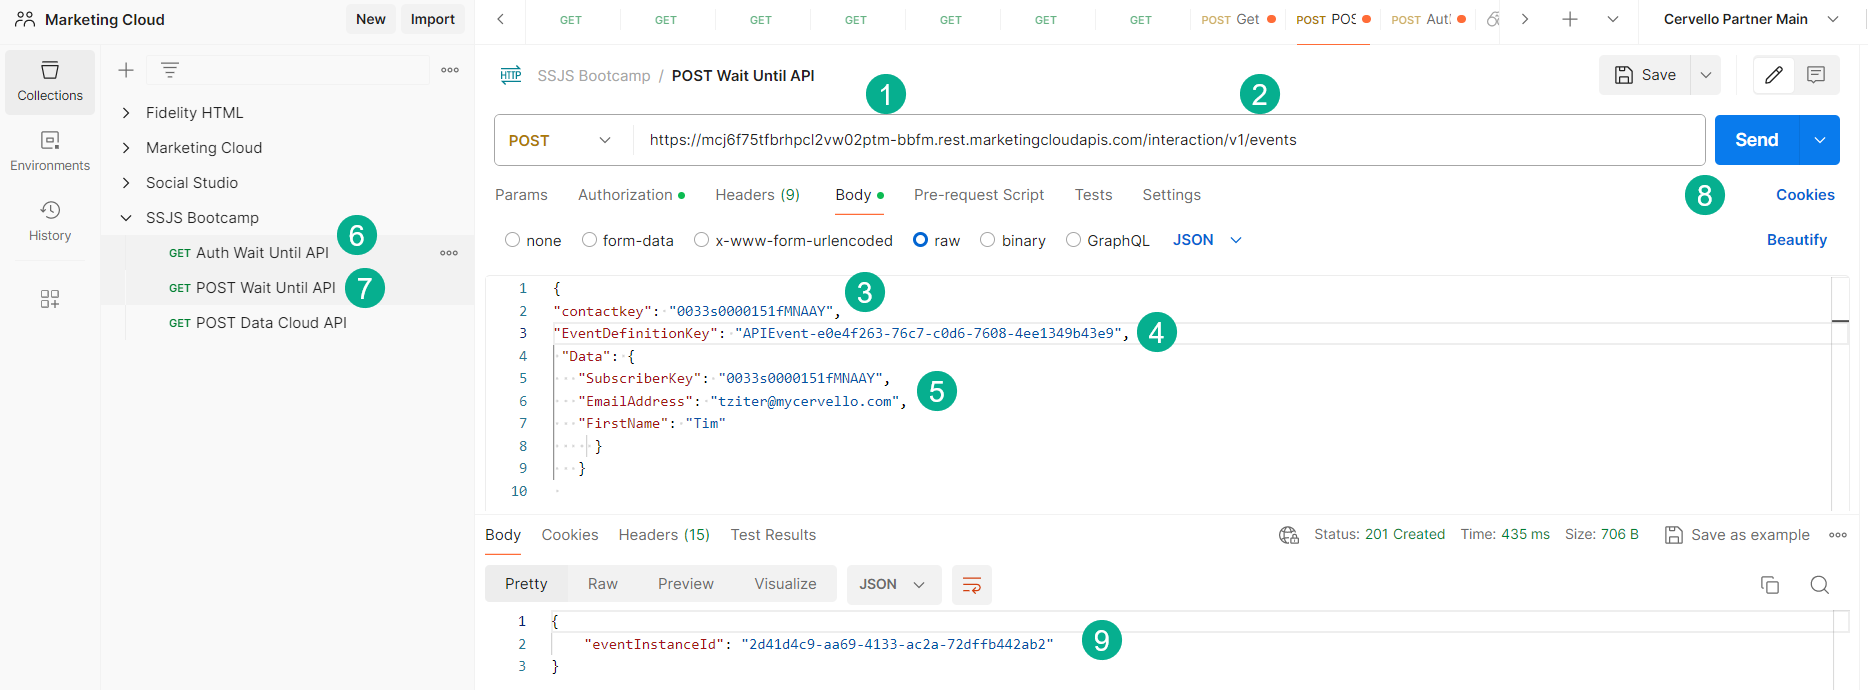Toggle response line wrap icon
Viewport: 1868px width, 690px height.
971,585
